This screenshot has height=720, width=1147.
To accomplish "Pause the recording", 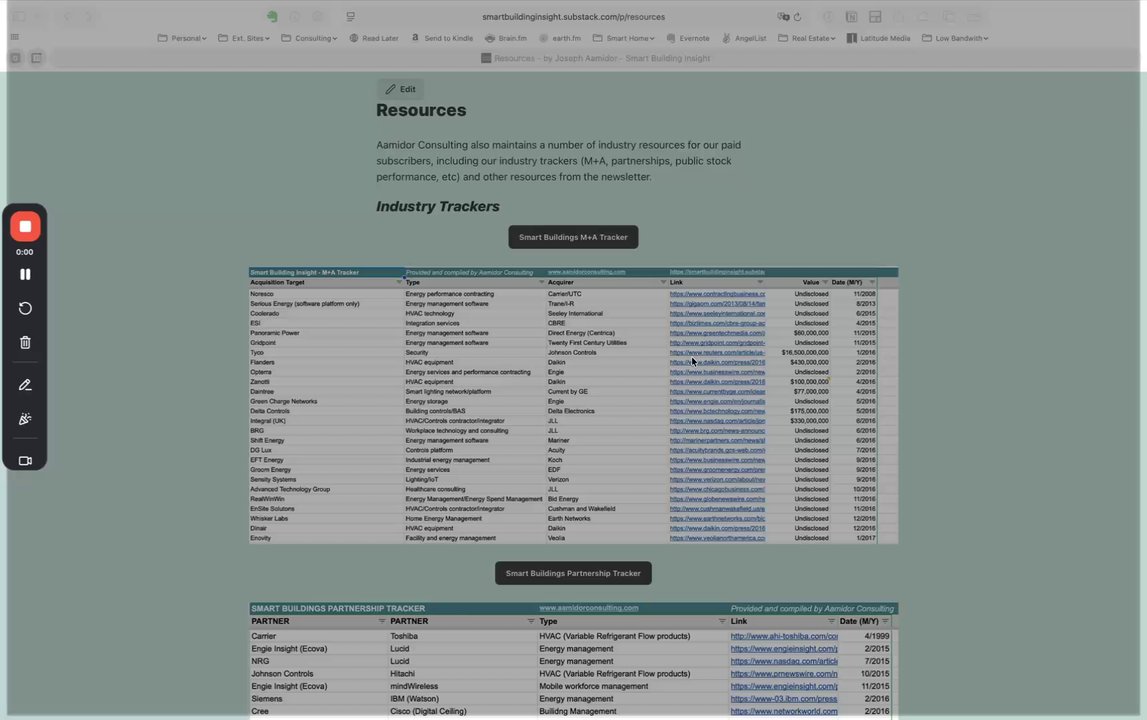I will (x=25, y=274).
